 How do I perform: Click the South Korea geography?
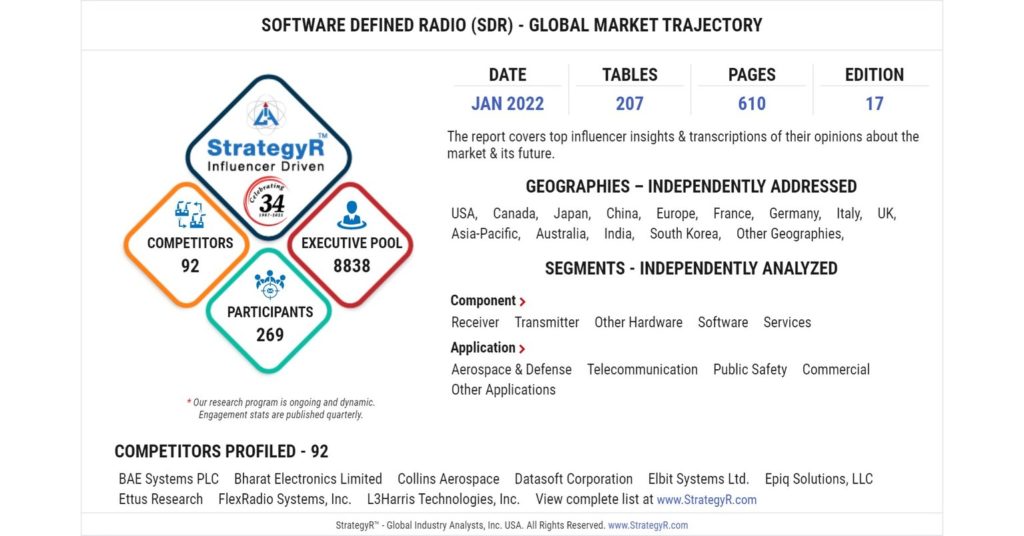[x=685, y=234]
